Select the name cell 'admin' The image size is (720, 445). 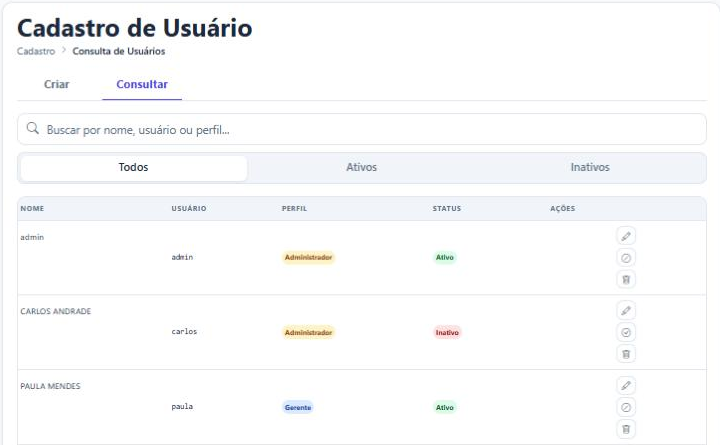coord(32,237)
